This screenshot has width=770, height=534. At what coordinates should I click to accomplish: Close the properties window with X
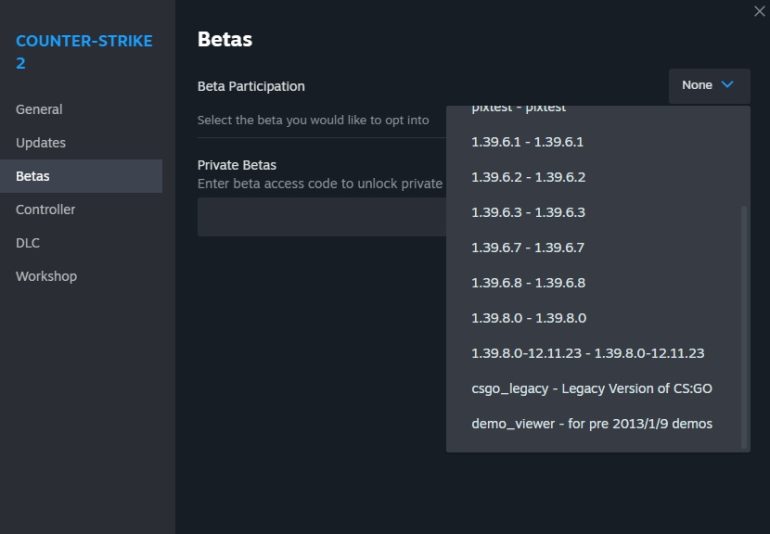click(x=758, y=11)
